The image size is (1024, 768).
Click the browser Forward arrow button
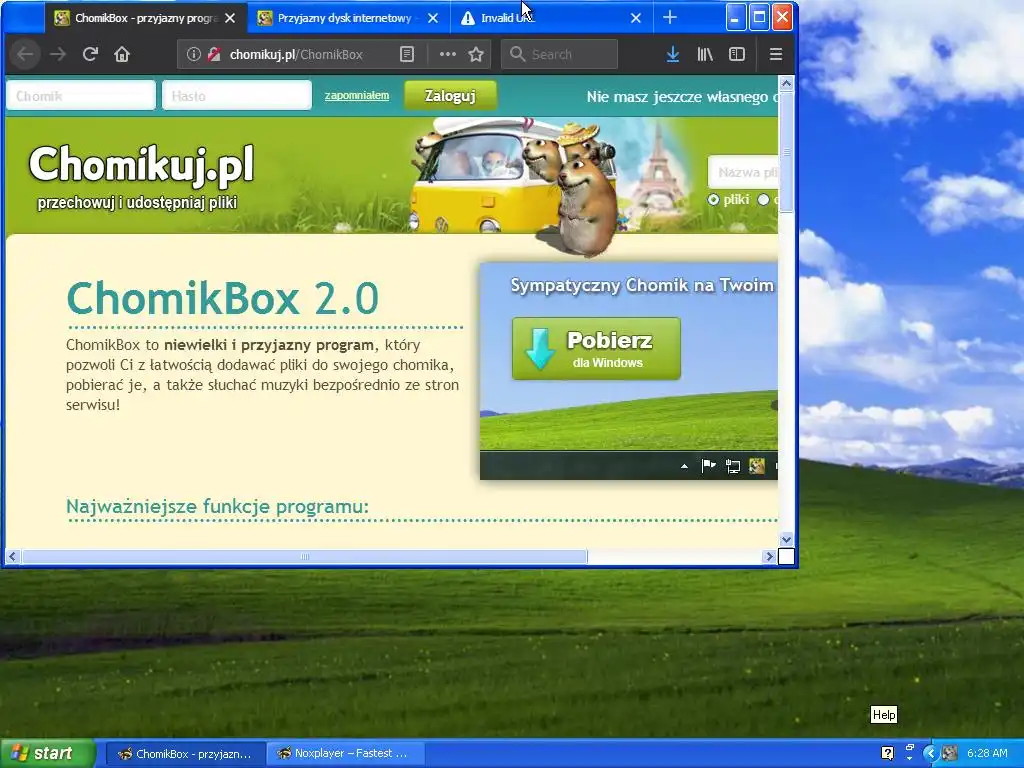coord(58,54)
